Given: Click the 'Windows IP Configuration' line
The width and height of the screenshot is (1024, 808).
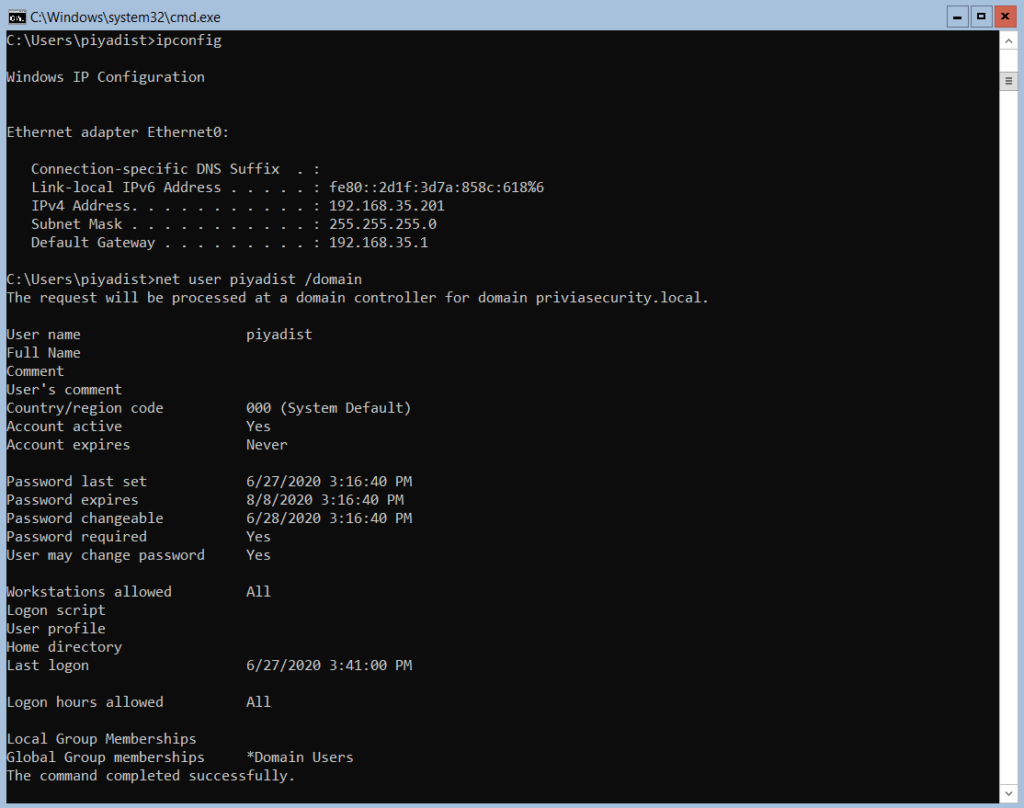Looking at the screenshot, I should pos(105,77).
